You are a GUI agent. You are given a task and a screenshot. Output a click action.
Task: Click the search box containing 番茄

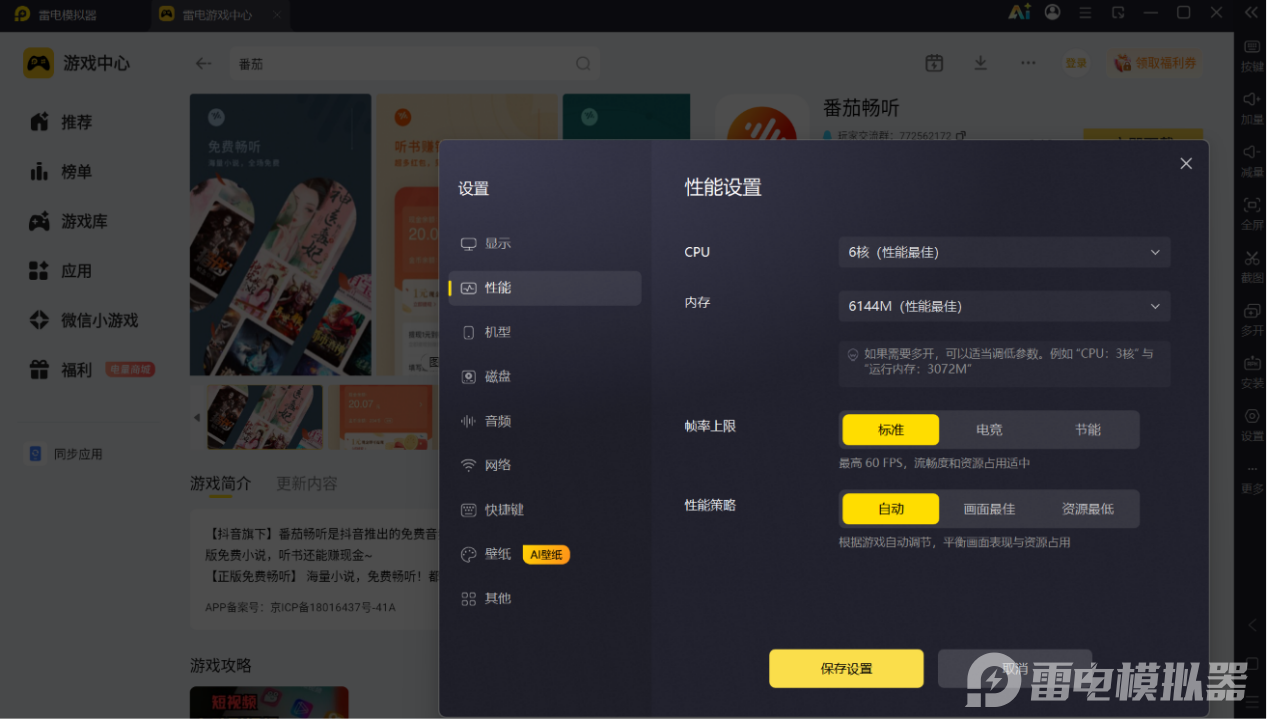414,63
